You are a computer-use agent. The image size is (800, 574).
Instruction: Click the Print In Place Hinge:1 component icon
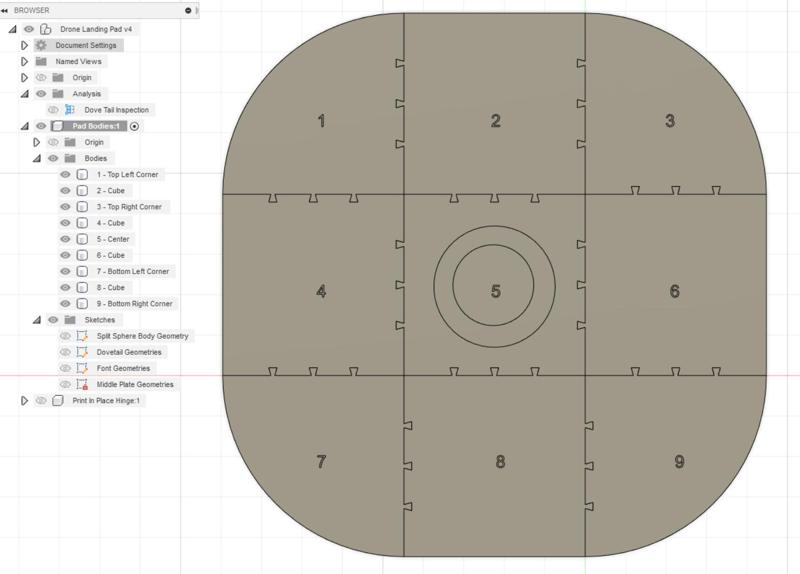(58, 401)
